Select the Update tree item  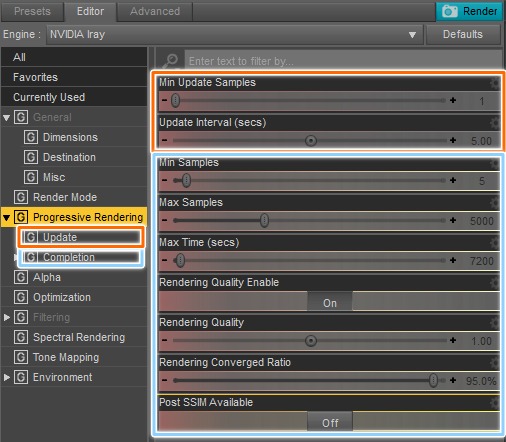pos(81,237)
